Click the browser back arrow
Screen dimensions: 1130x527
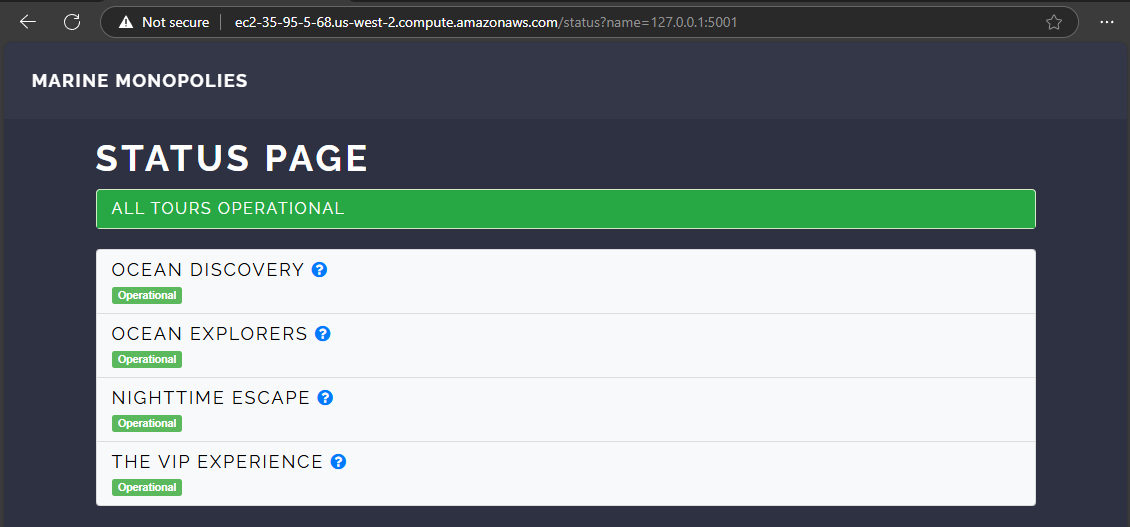pyautogui.click(x=27, y=22)
